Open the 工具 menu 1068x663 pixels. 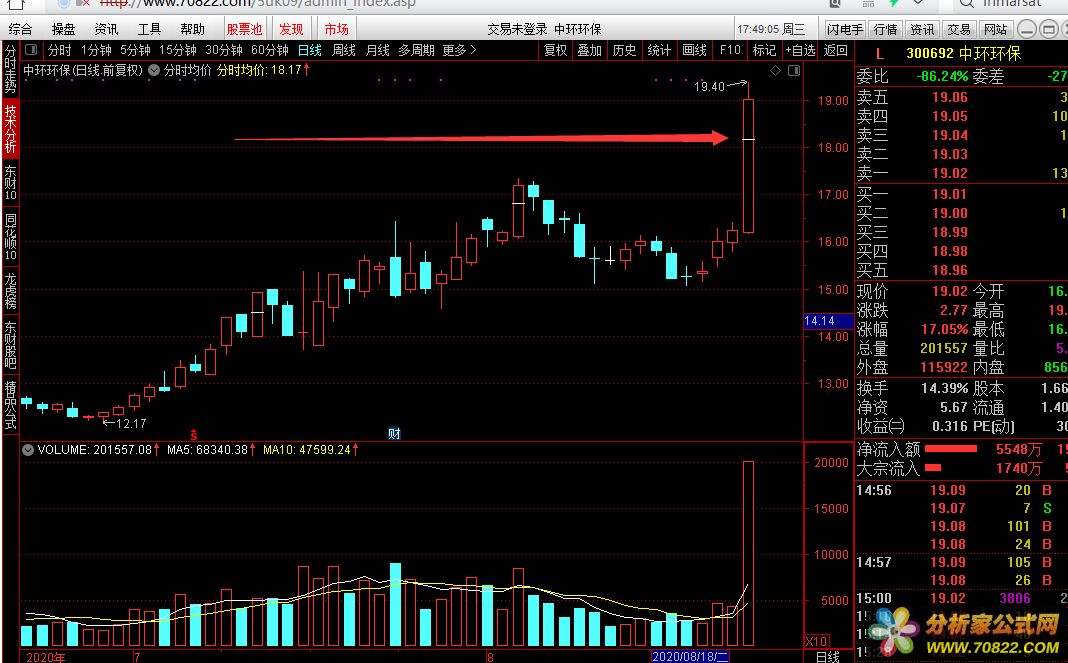coord(149,29)
